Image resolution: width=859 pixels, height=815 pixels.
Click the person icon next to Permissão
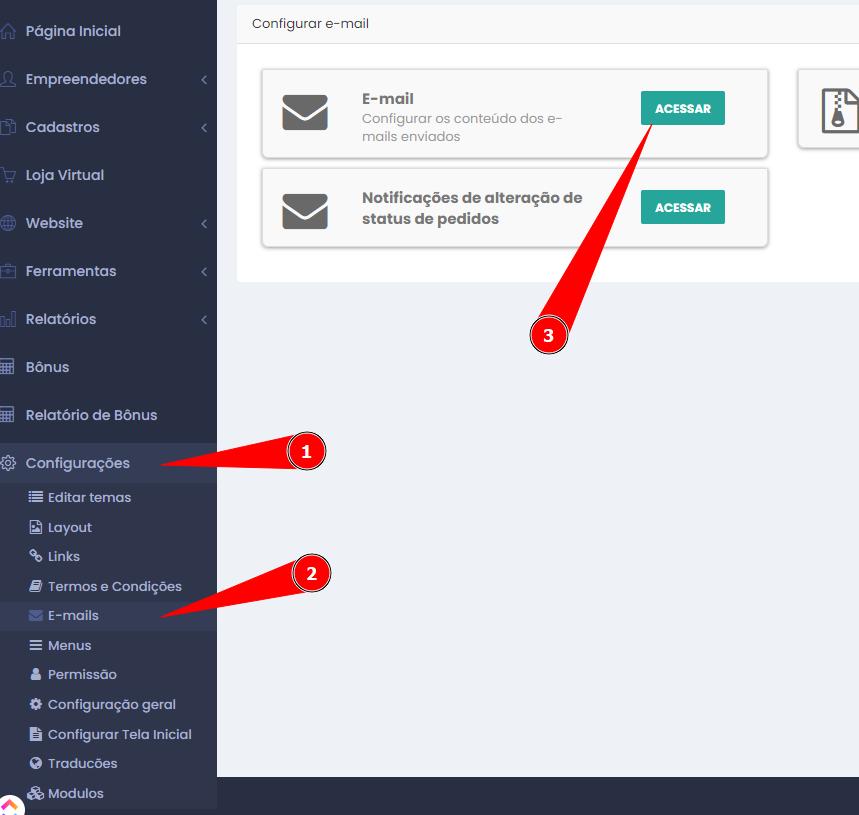coord(36,674)
